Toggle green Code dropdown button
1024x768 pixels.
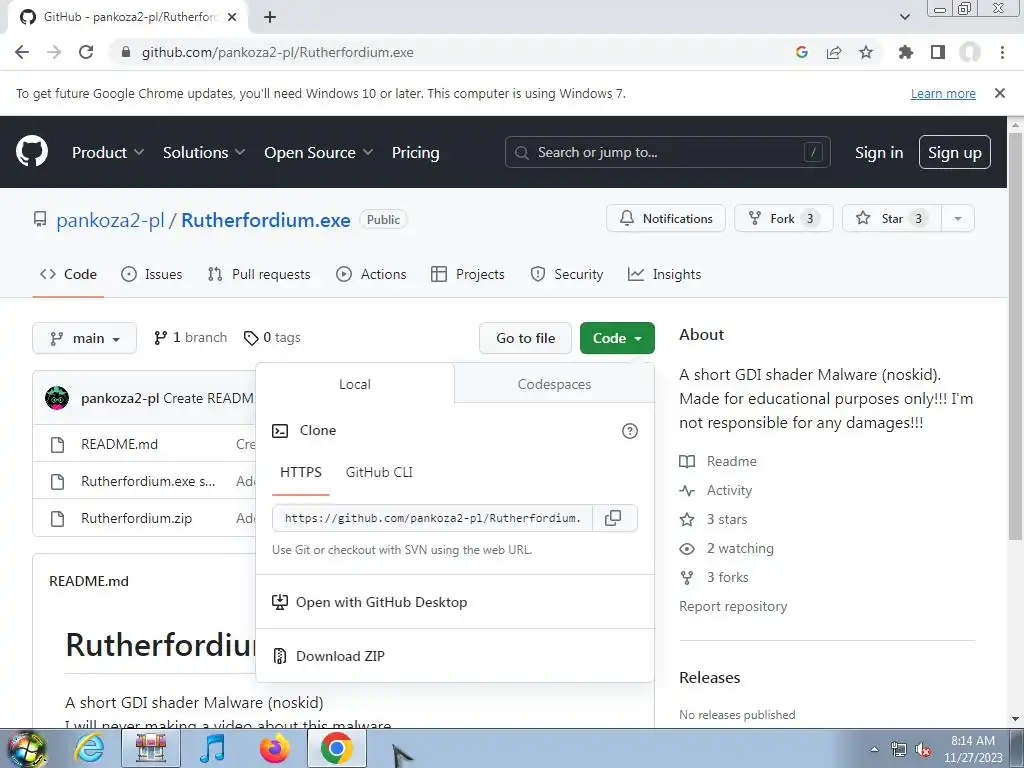617,338
